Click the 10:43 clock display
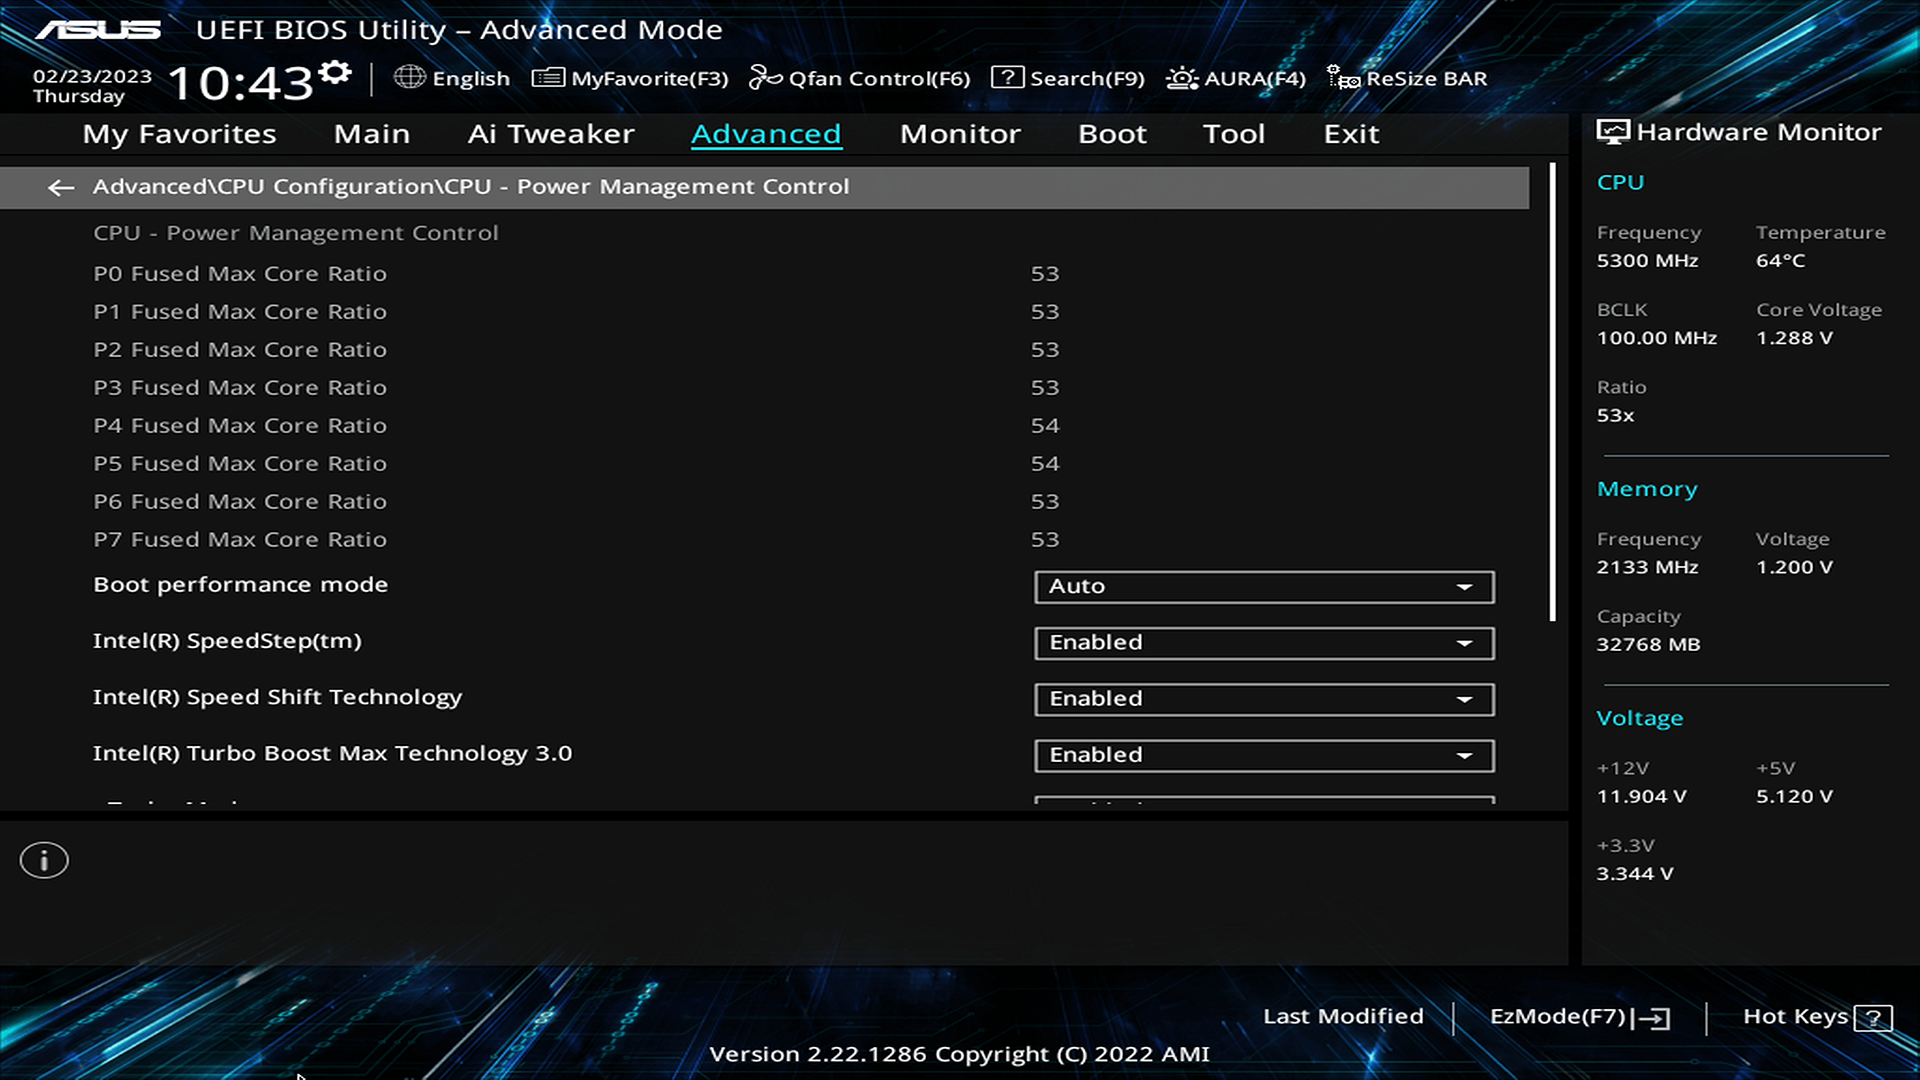The width and height of the screenshot is (1920, 1080). coord(240,83)
